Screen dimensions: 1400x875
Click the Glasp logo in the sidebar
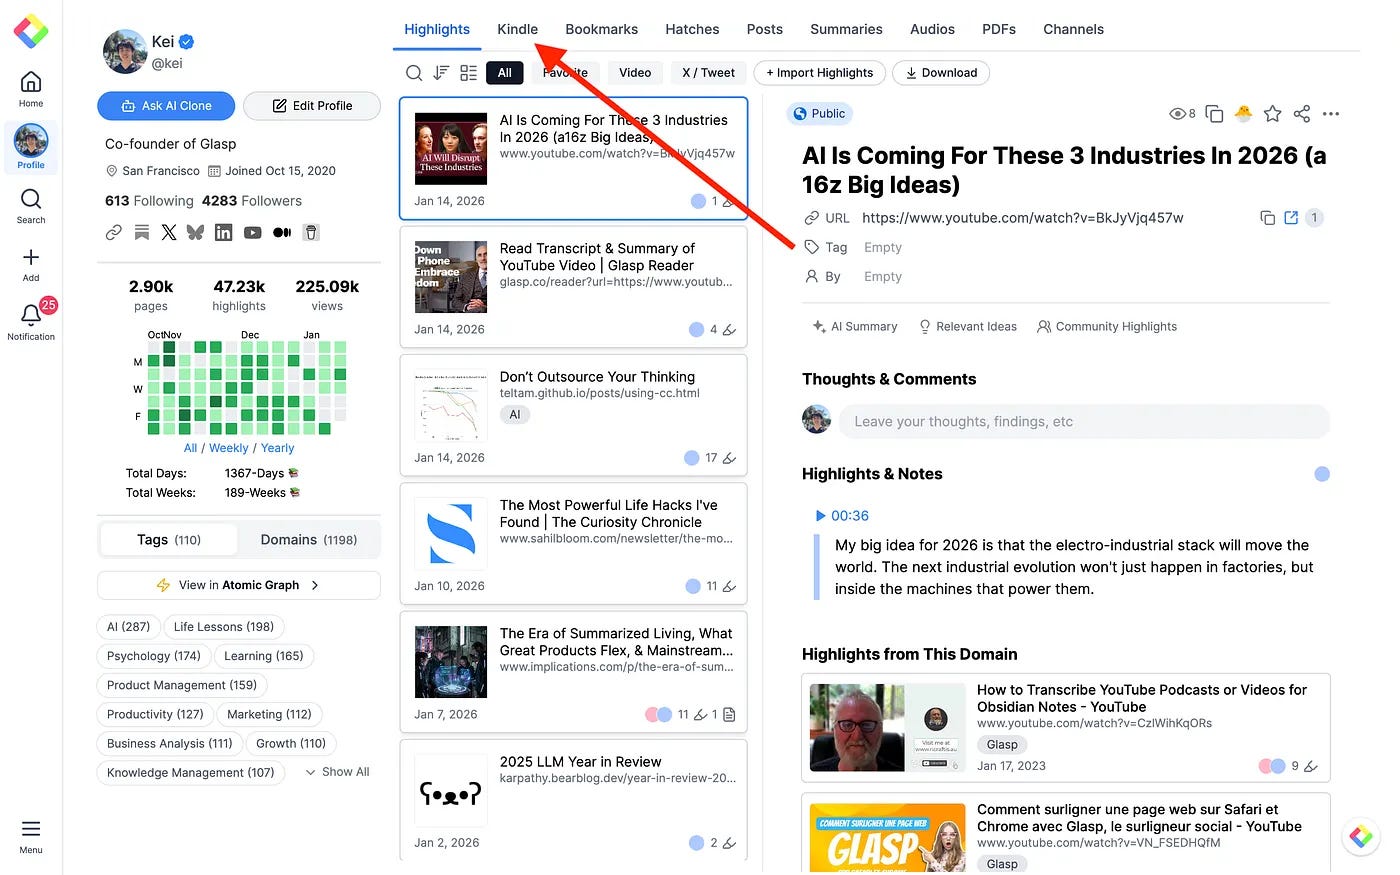coord(31,31)
